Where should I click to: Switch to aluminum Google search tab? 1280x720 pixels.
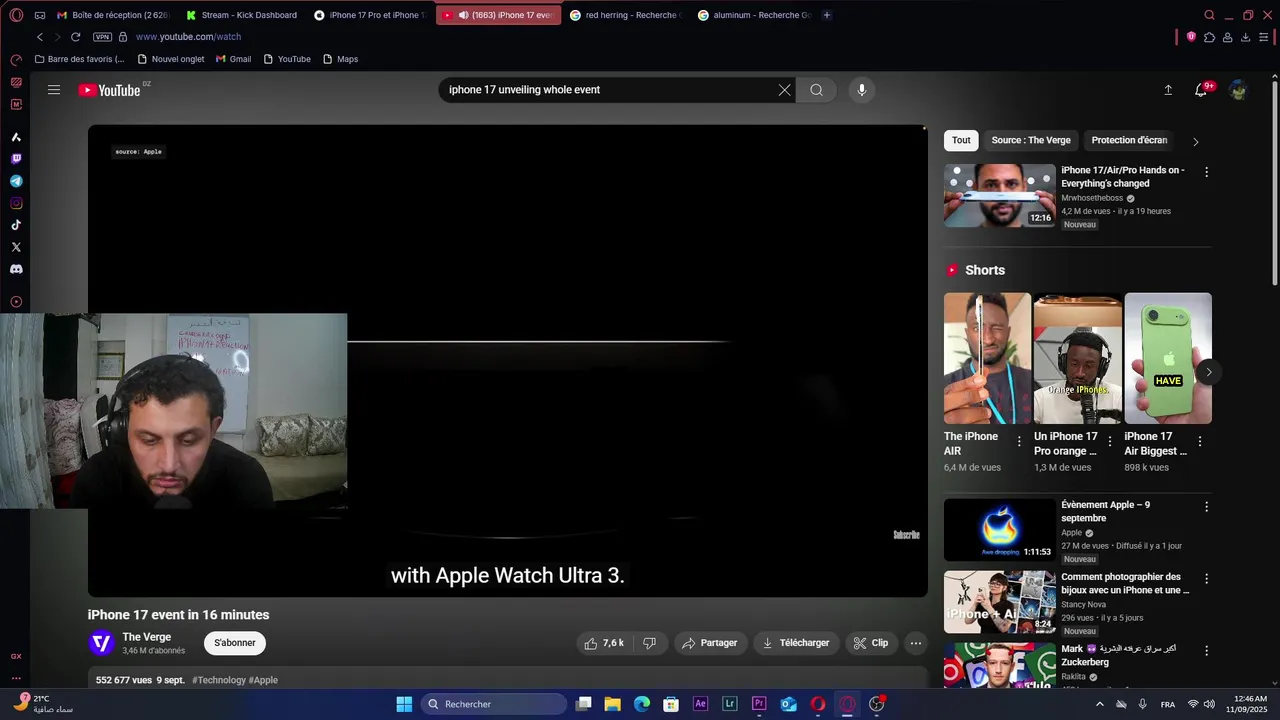[x=754, y=15]
